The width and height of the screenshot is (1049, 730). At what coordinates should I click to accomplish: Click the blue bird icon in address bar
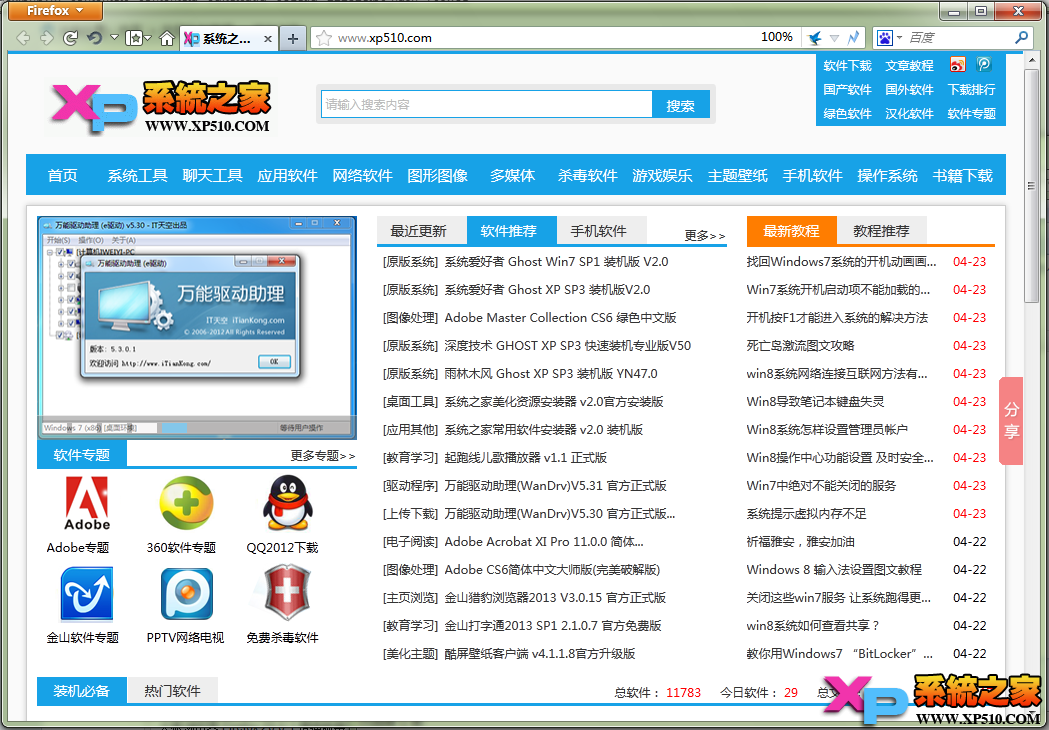pos(814,38)
